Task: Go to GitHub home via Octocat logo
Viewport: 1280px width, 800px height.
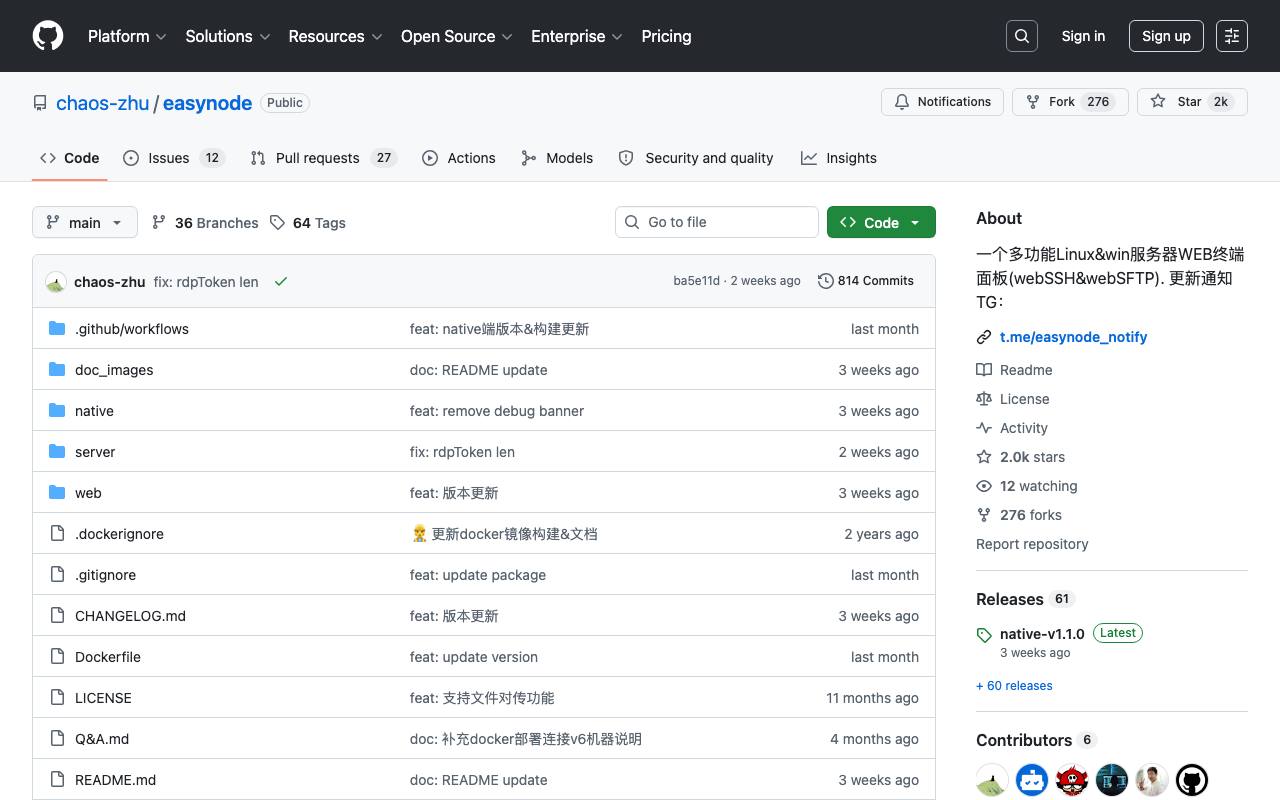Action: point(48,36)
